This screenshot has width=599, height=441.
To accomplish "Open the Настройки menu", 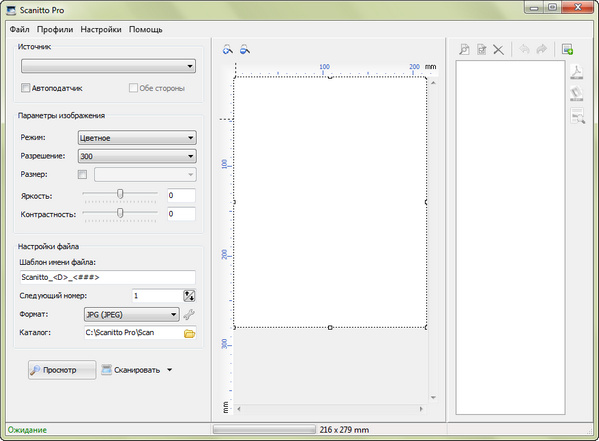I will pos(101,29).
